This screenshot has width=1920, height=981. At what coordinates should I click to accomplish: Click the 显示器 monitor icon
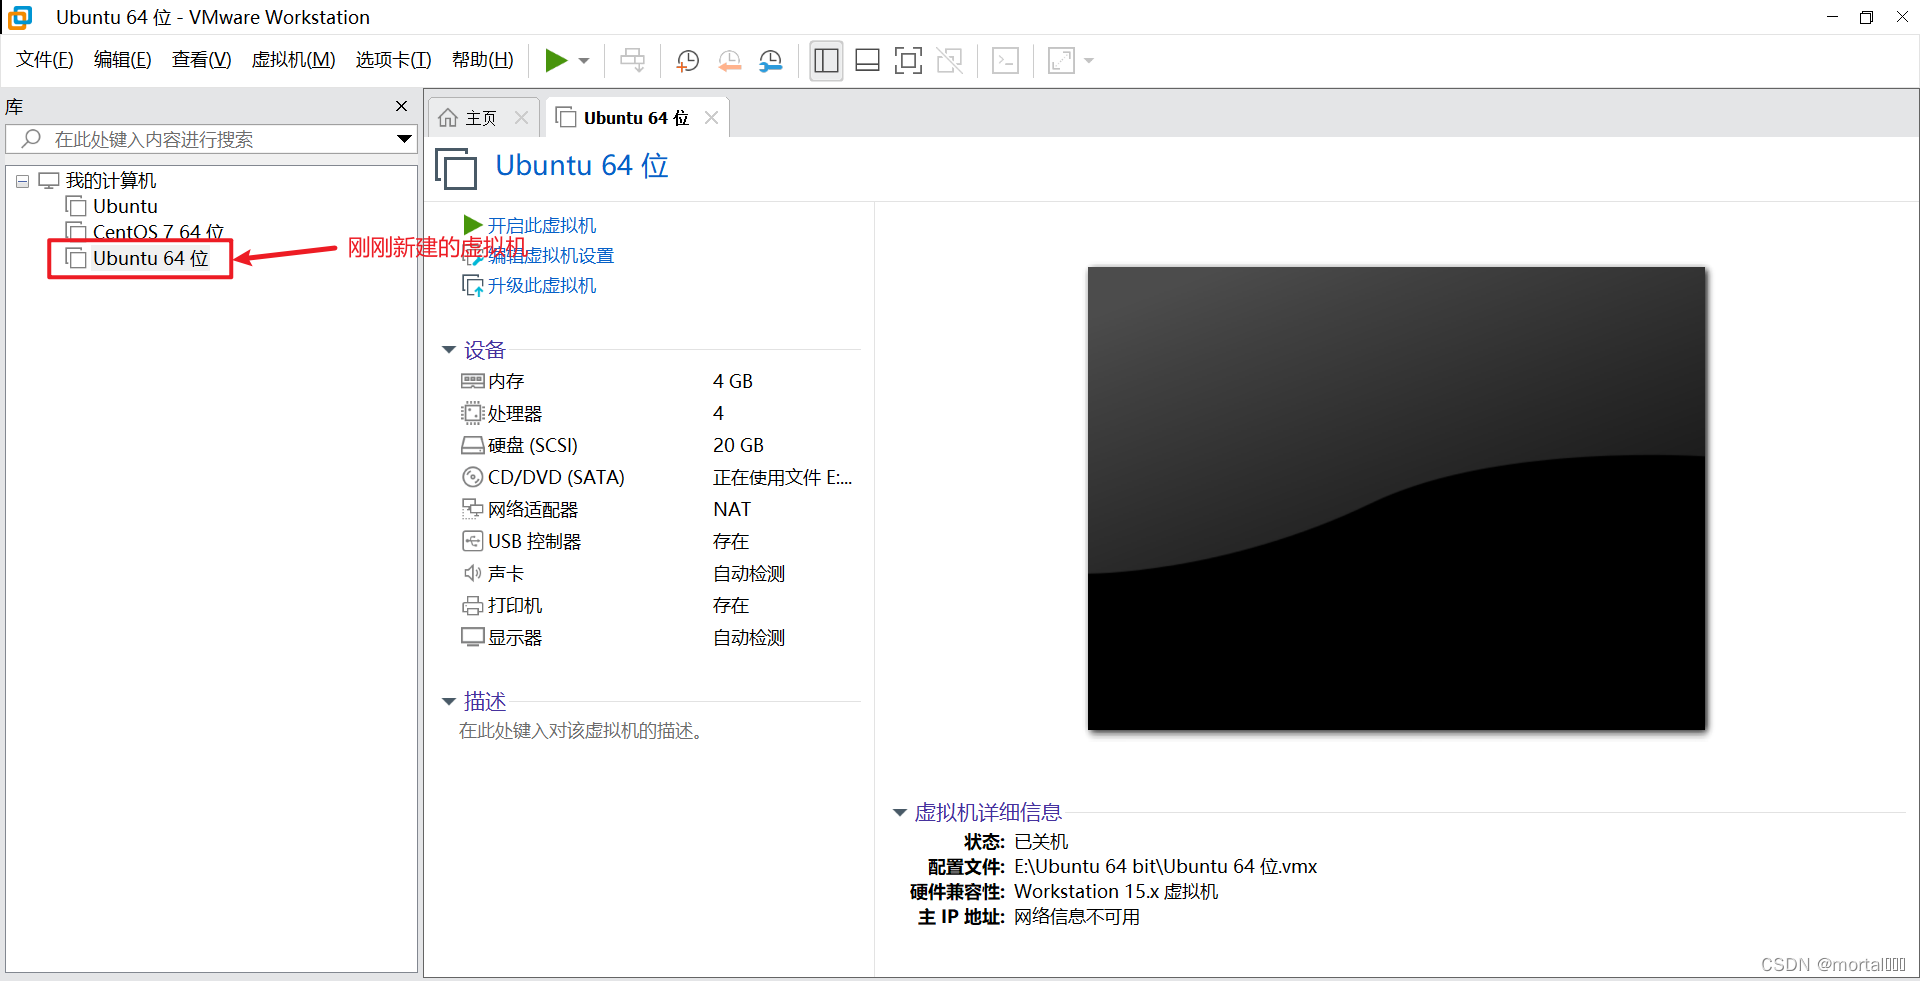pos(472,637)
